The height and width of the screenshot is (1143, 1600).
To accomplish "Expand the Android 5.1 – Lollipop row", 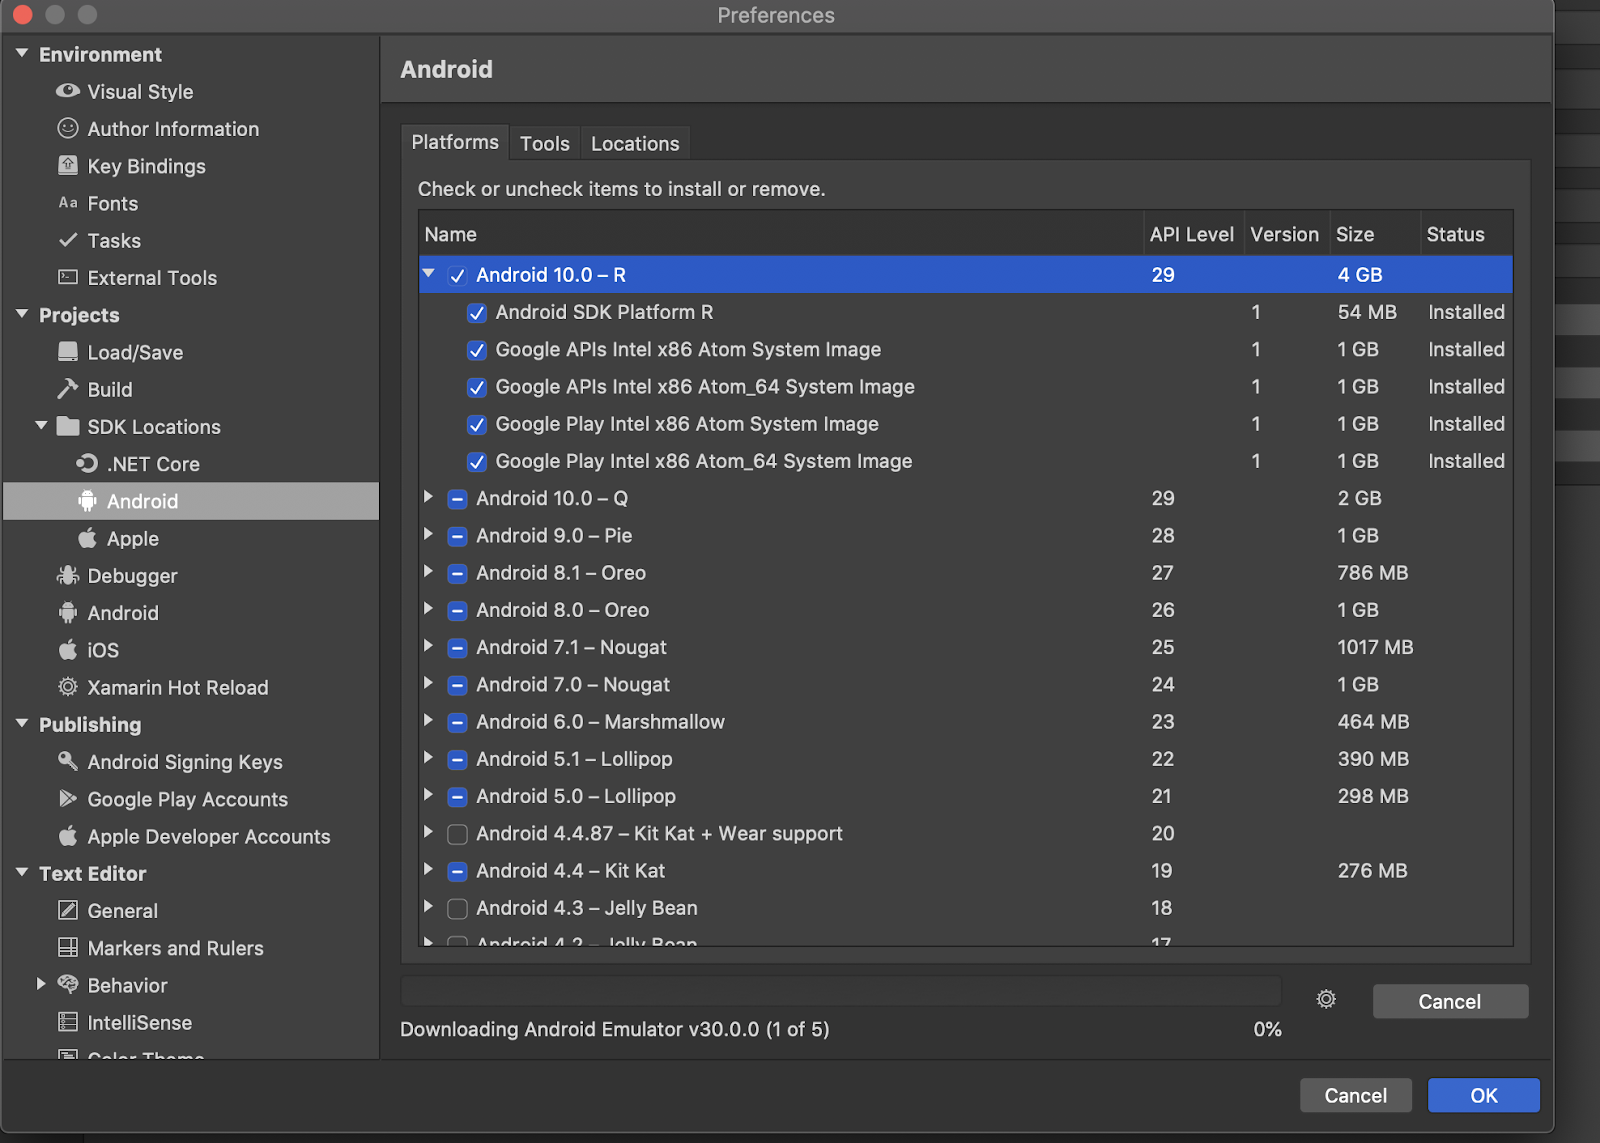I will [x=429, y=757].
